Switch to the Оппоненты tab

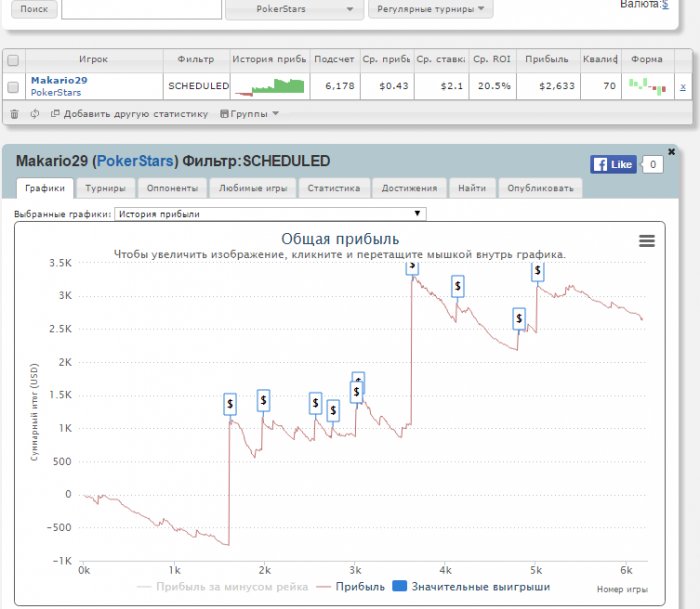pyautogui.click(x=172, y=188)
